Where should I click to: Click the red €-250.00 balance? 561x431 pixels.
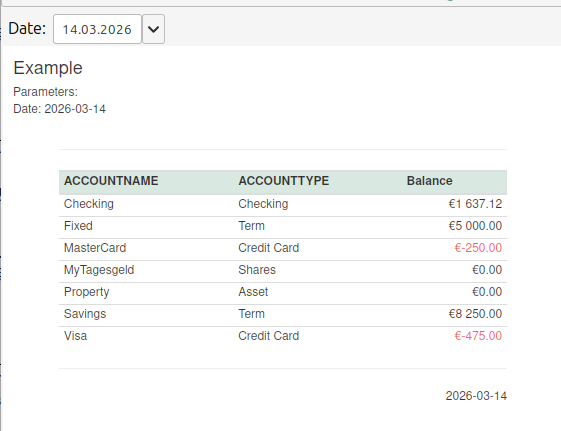(x=478, y=248)
